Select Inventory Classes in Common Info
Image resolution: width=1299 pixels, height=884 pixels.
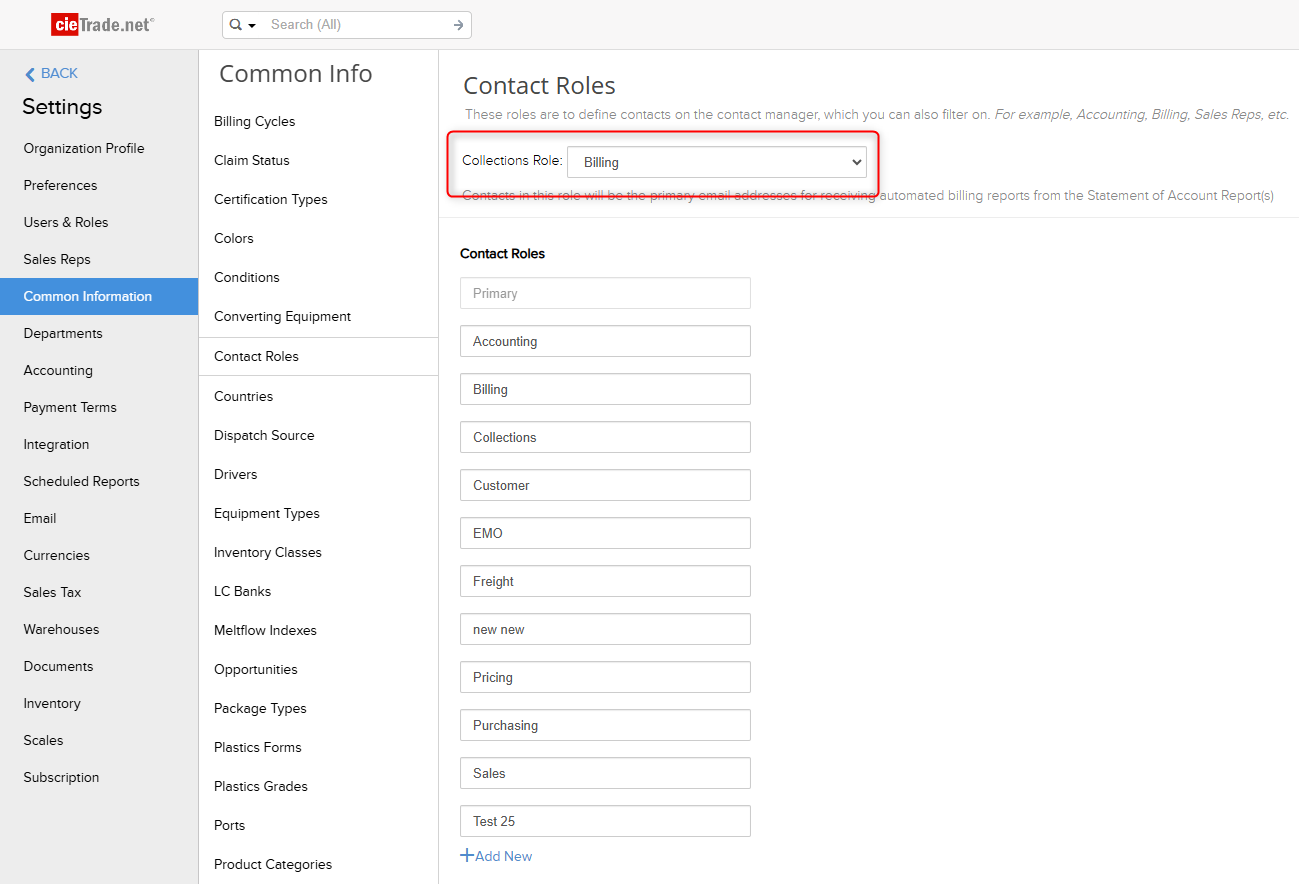268,552
